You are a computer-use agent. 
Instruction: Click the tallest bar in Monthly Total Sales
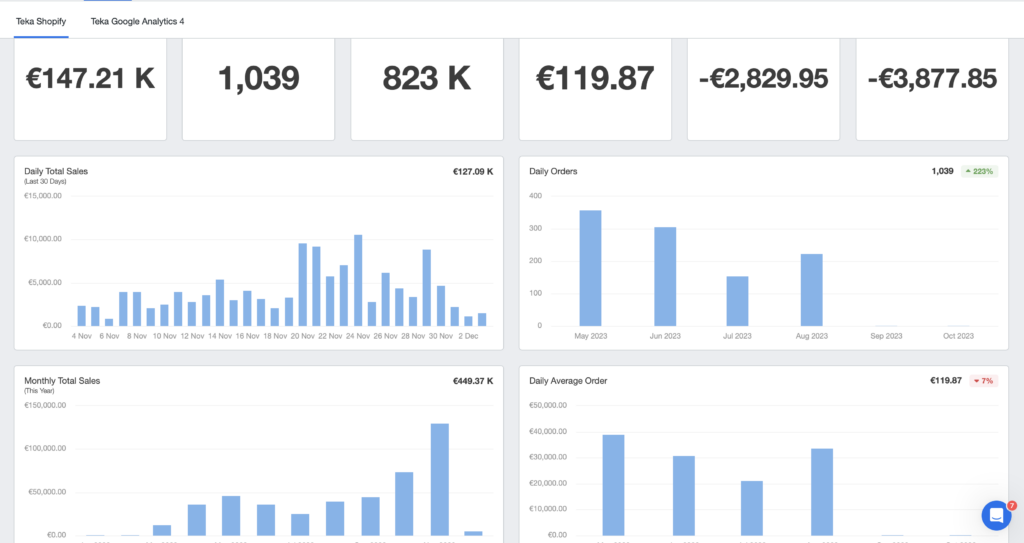439,479
